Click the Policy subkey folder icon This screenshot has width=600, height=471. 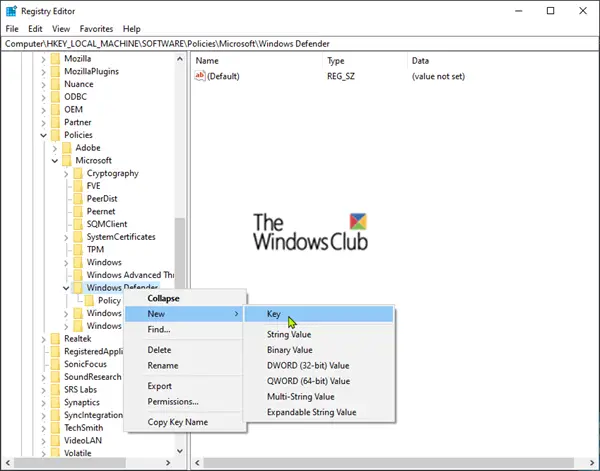[x=89, y=300]
